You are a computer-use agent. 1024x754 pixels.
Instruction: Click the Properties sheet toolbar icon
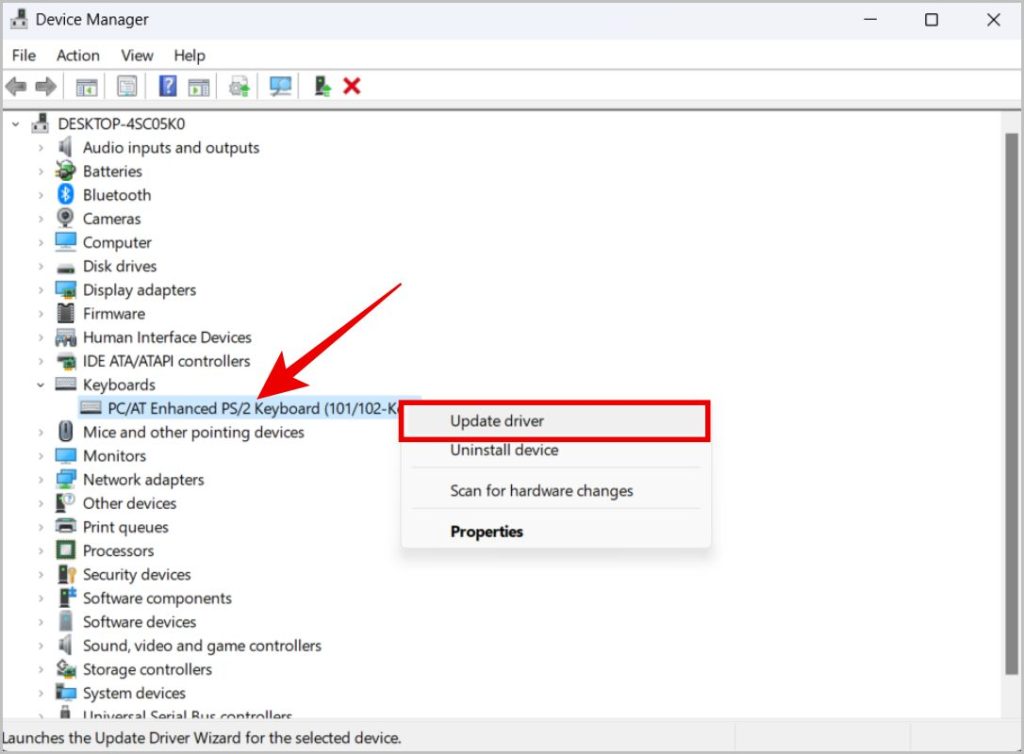[x=127, y=86]
